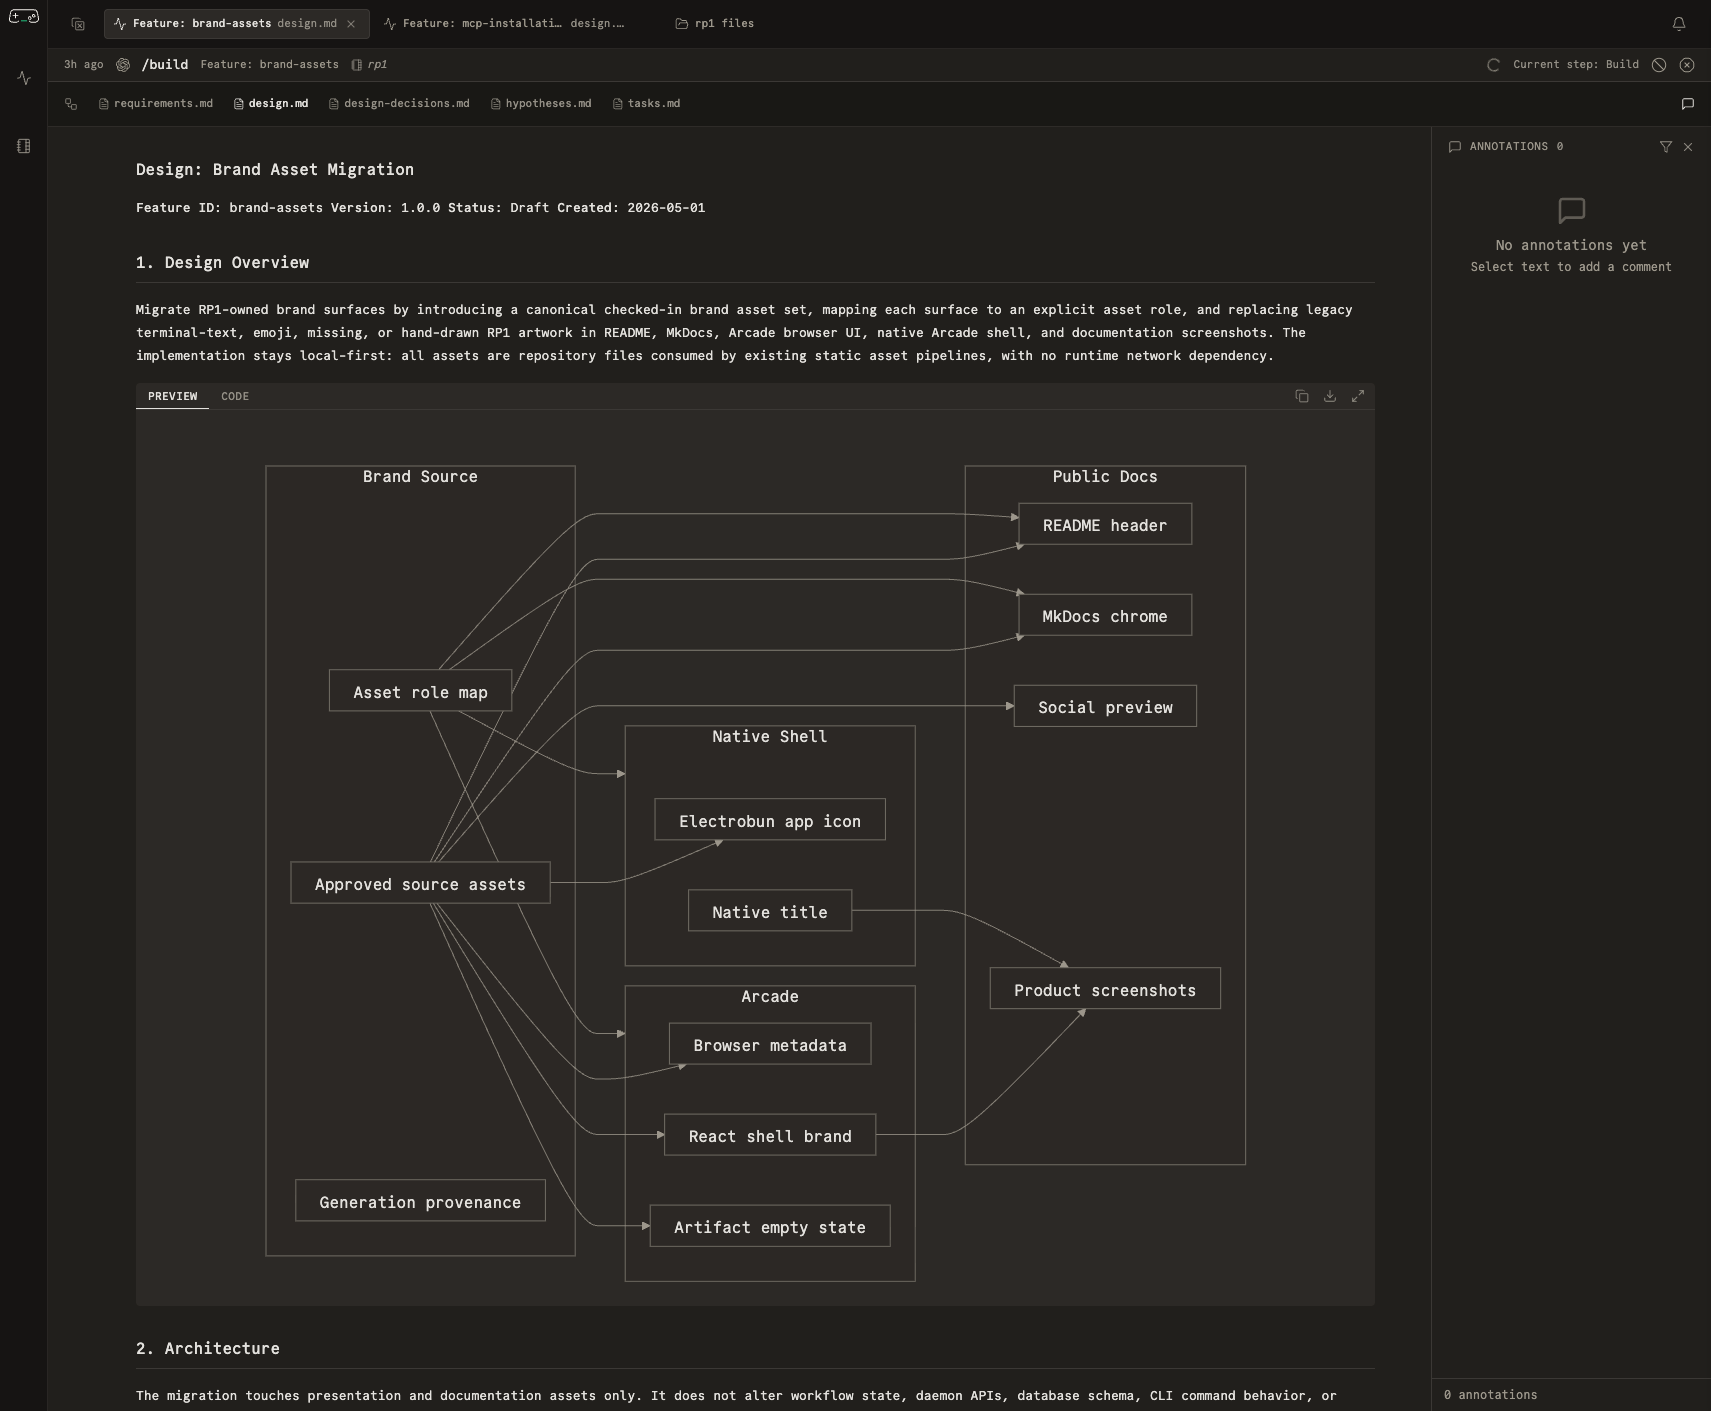Screen dimensions: 1711x1411
Task: Close the Feature: brand-assets design.md tab
Action: [x=351, y=24]
